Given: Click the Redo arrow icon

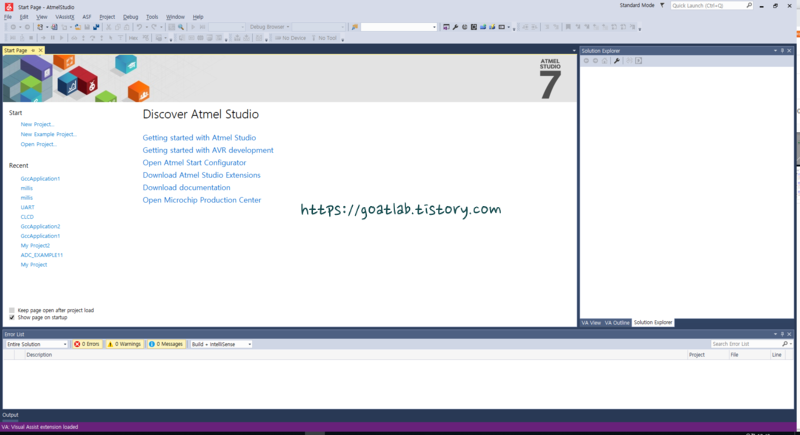Looking at the screenshot, I should tap(154, 27).
